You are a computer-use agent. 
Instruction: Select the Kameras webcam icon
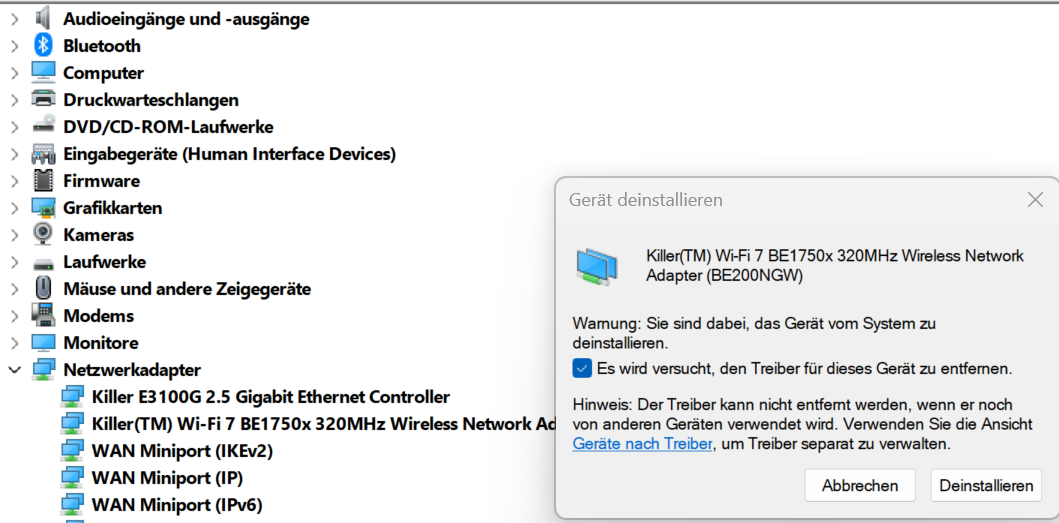pos(43,234)
